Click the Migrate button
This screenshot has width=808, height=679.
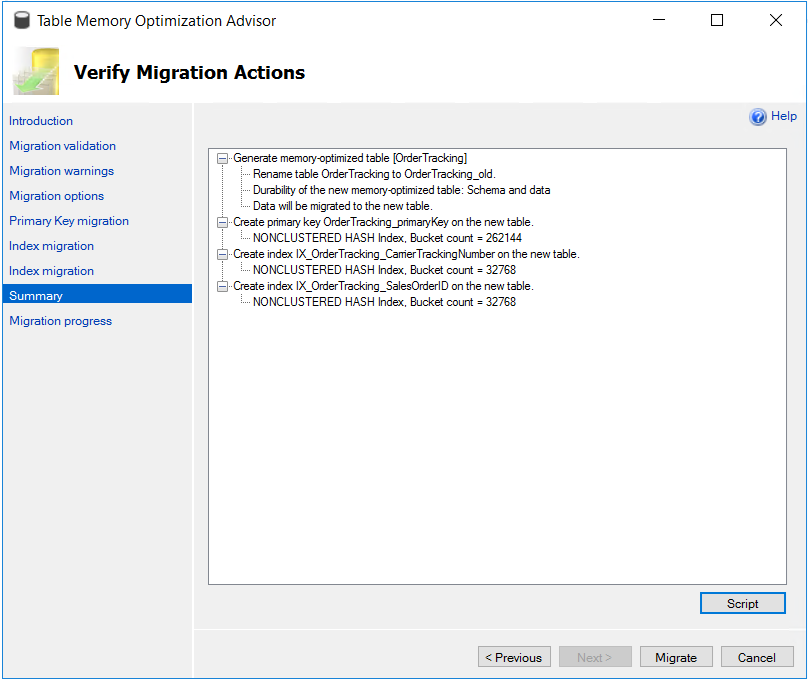point(676,657)
